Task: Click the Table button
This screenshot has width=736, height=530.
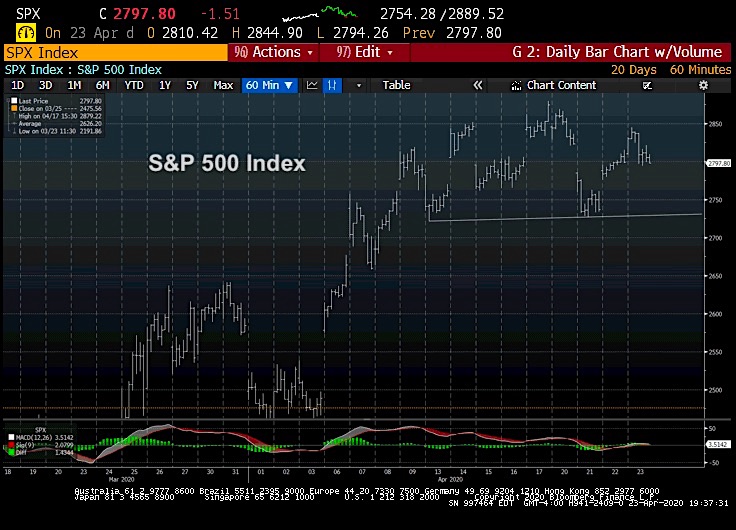Action: [x=396, y=85]
